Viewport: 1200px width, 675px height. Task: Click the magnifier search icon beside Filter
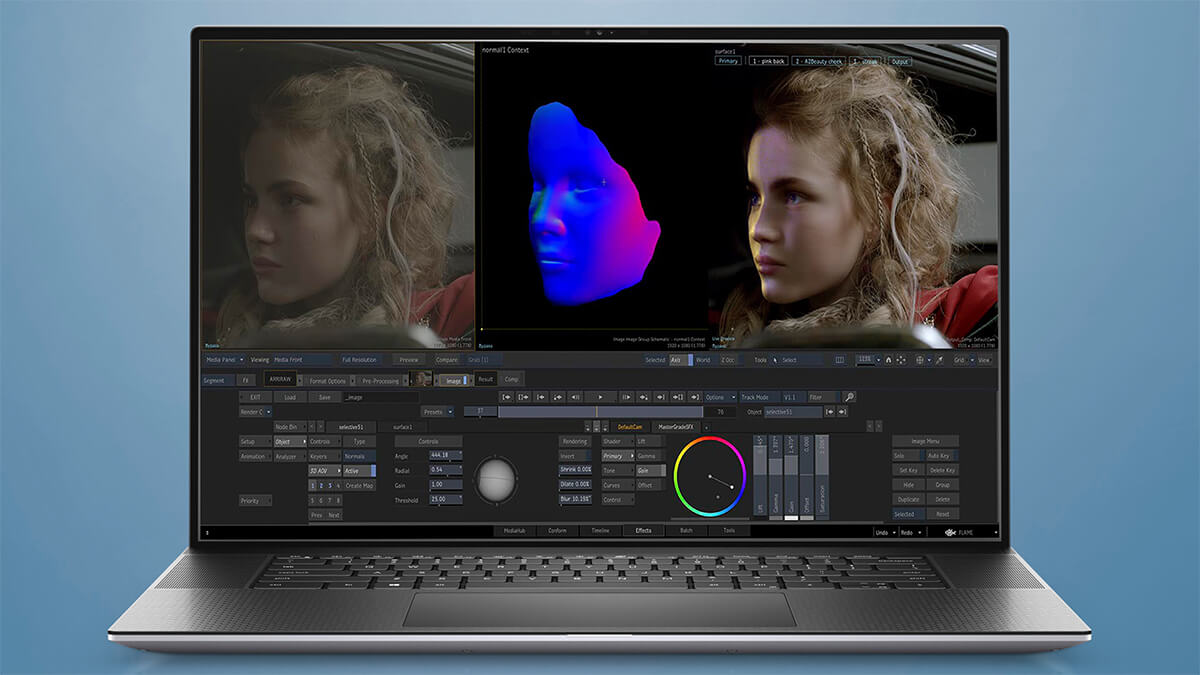[849, 397]
